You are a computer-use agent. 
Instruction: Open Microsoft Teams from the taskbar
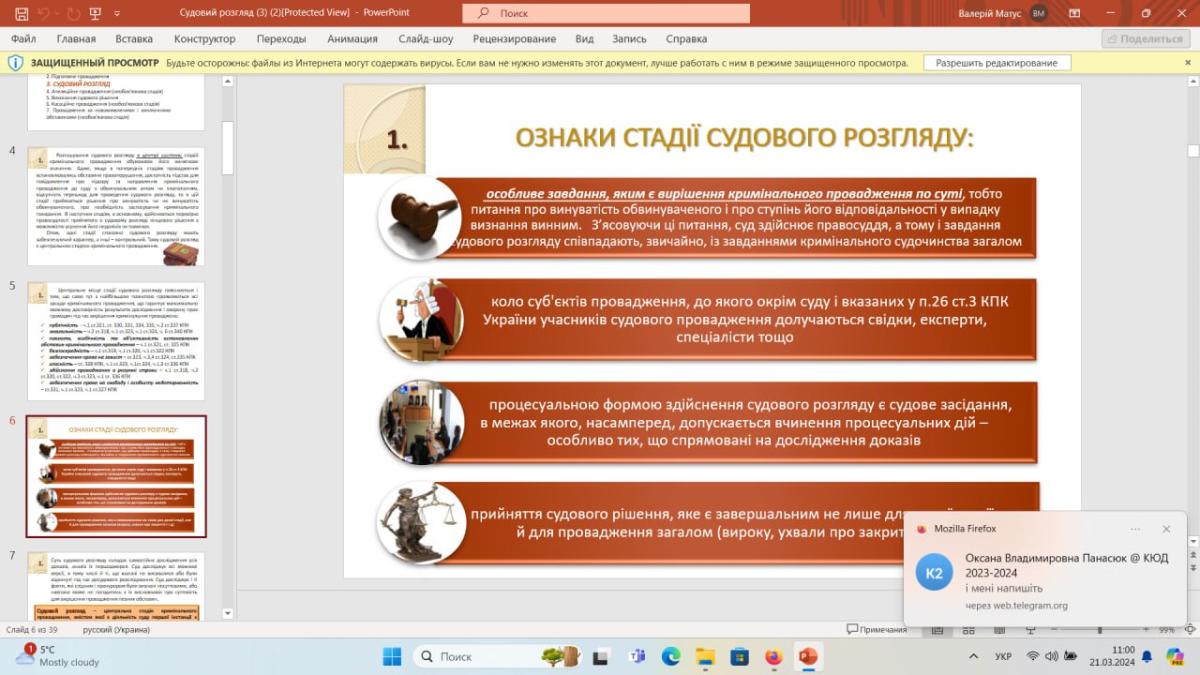click(x=636, y=657)
